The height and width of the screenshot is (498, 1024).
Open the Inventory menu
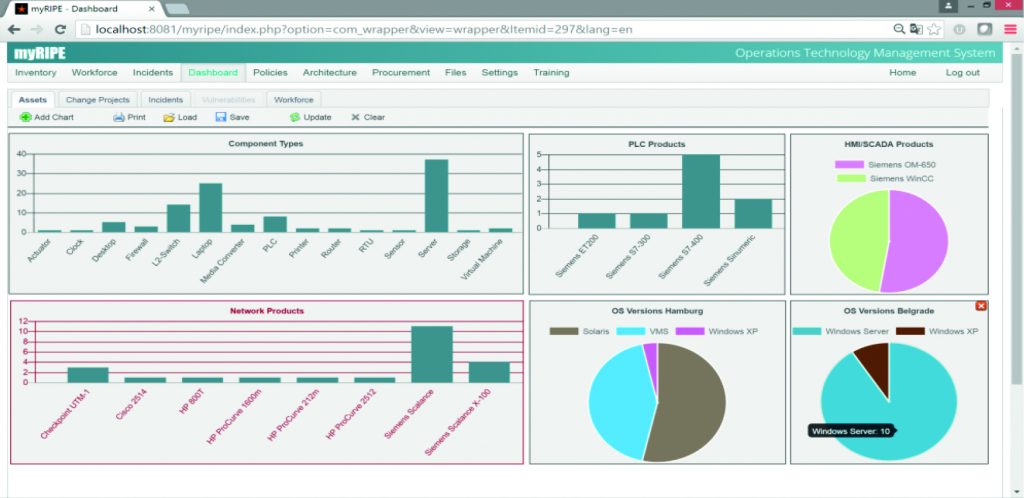click(36, 72)
